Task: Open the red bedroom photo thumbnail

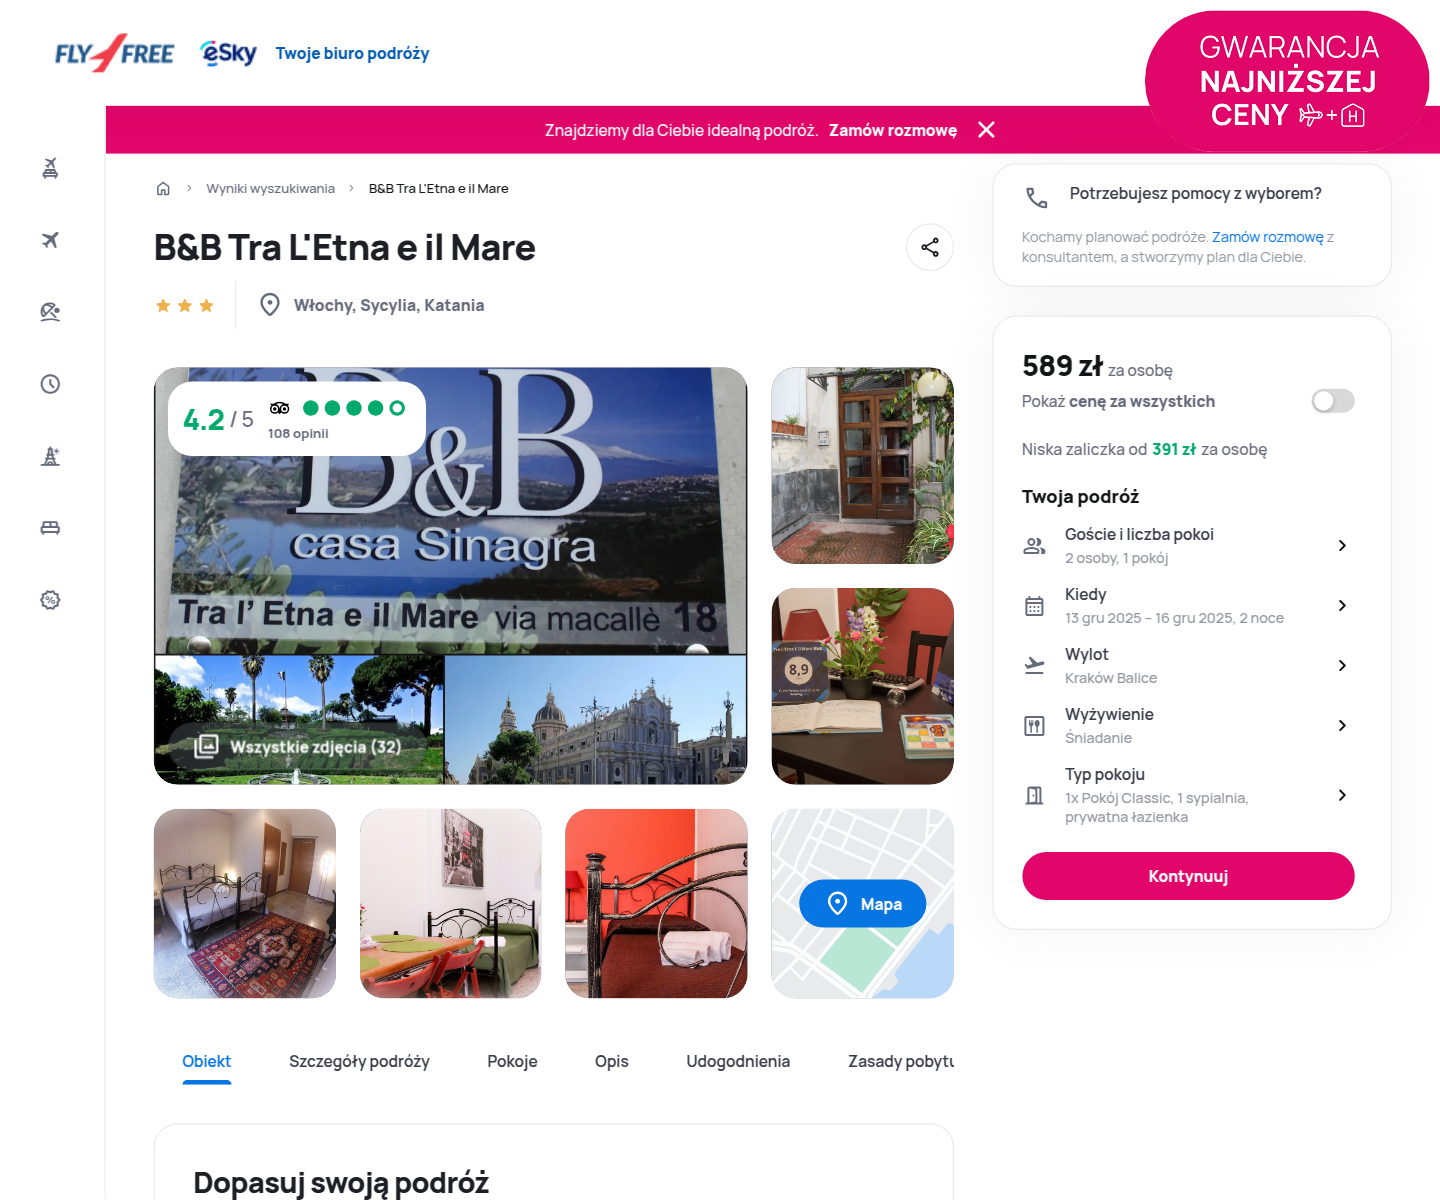Action: tap(656, 903)
